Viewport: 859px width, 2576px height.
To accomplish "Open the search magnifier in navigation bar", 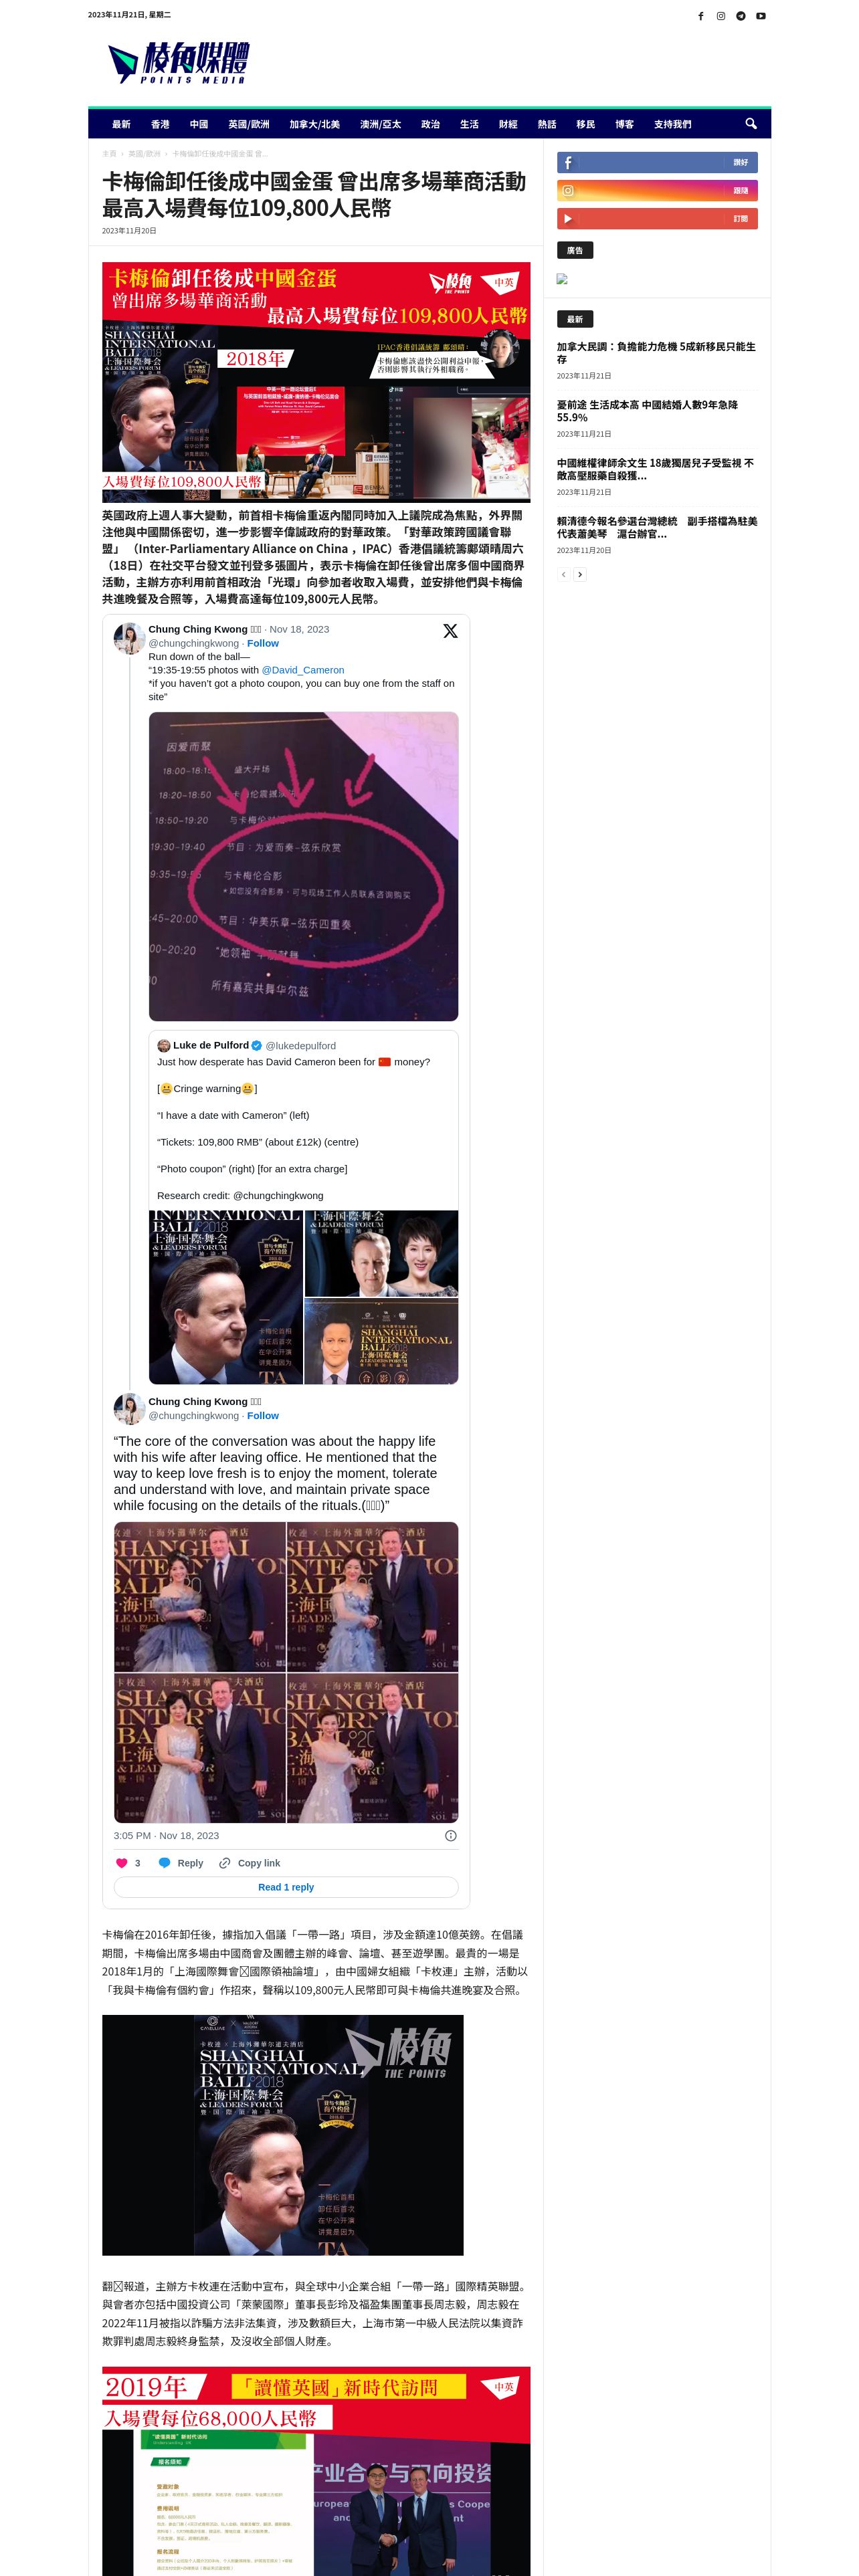I will pyautogui.click(x=750, y=124).
